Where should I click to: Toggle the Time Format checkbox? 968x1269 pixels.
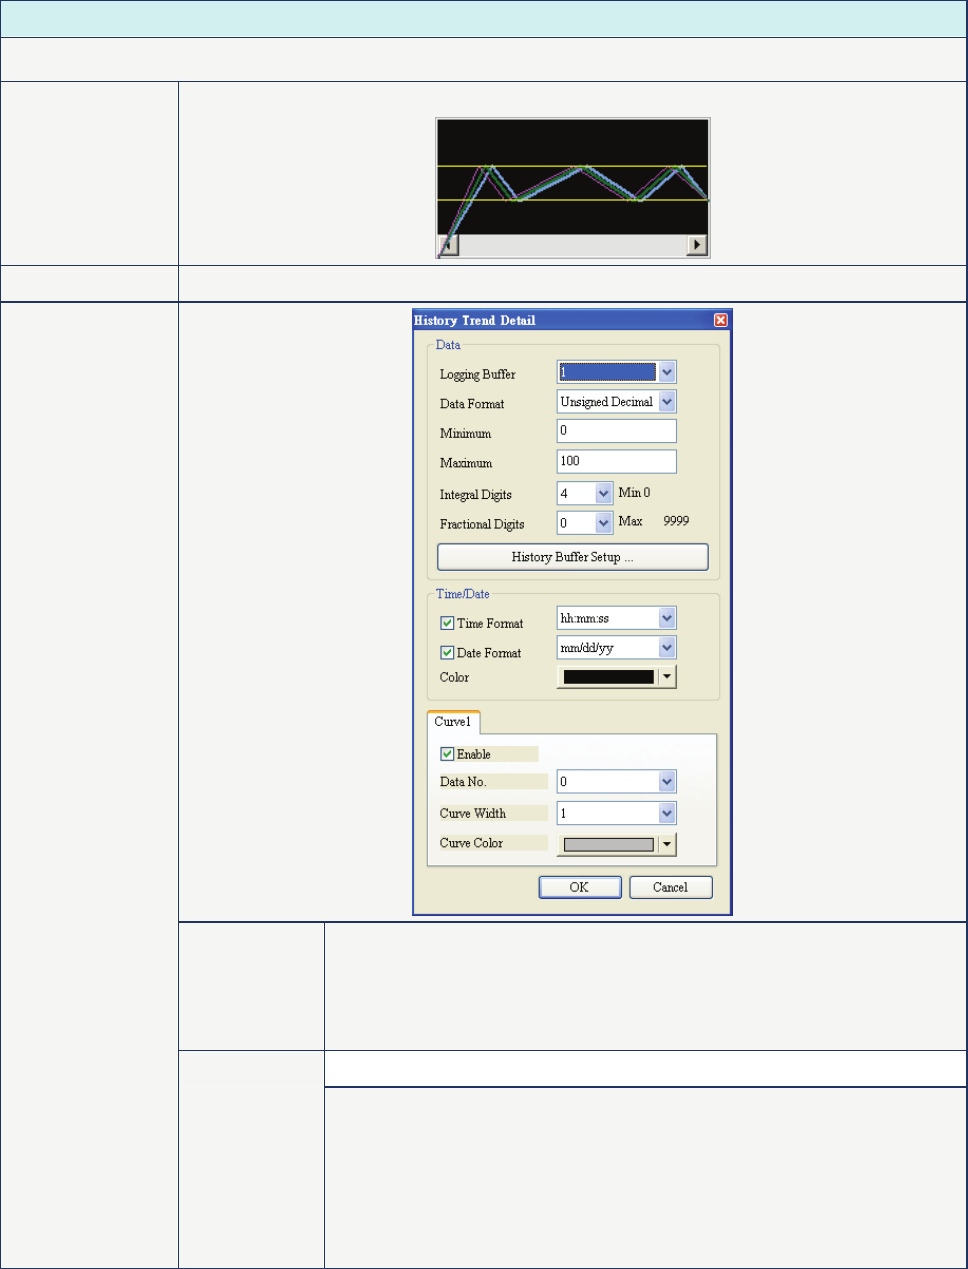pyautogui.click(x=447, y=623)
